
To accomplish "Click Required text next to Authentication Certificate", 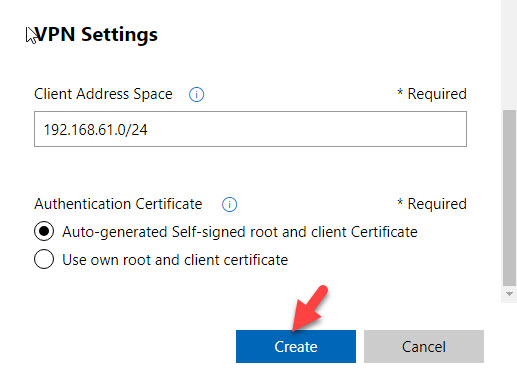I will [x=432, y=204].
